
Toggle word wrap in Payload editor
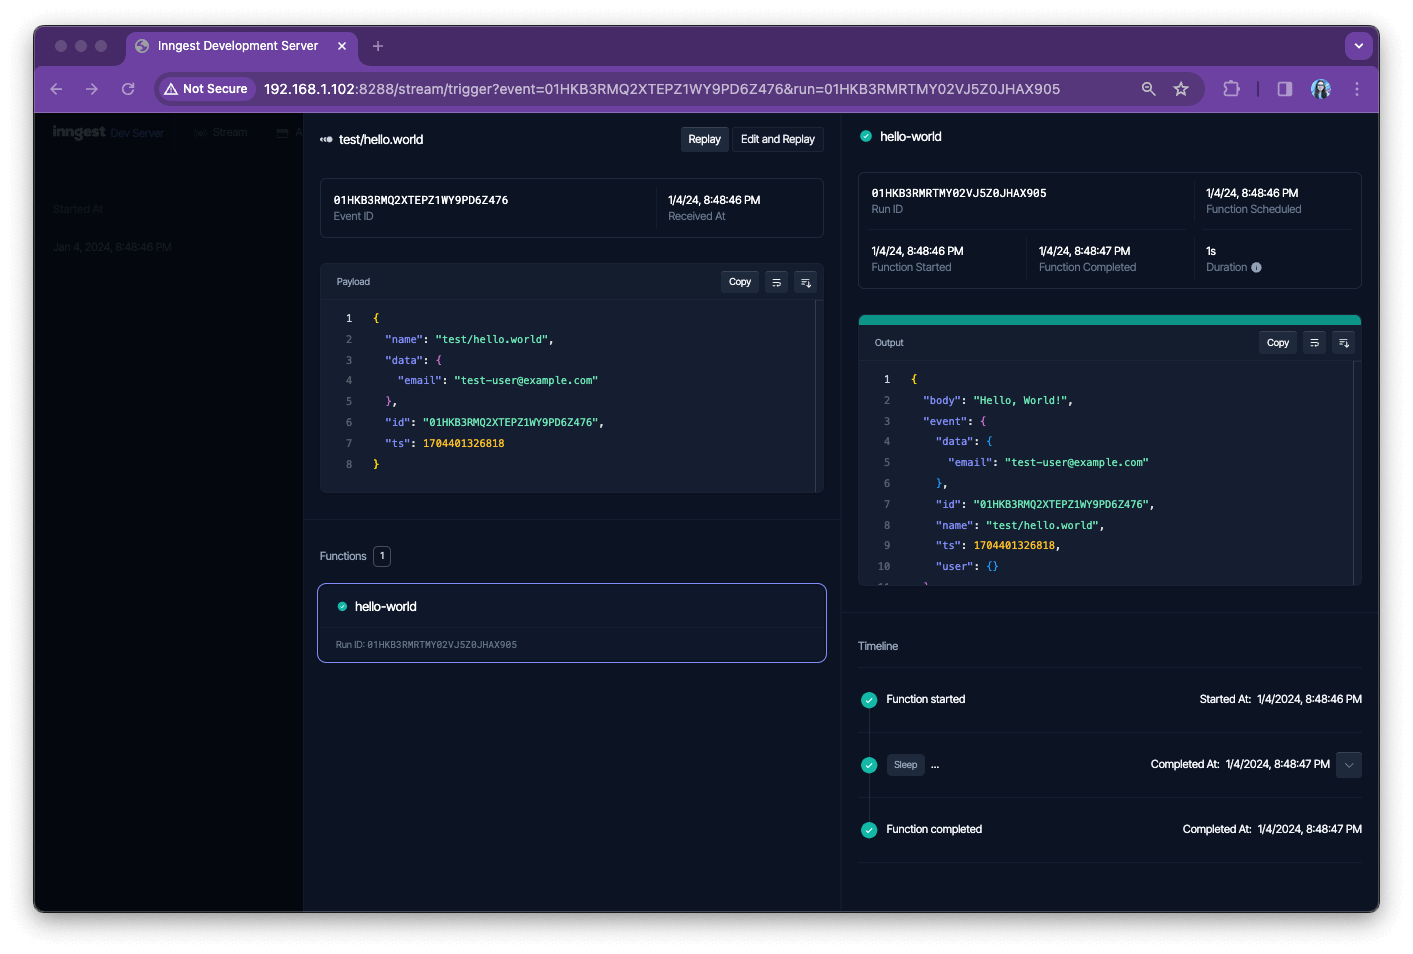point(776,282)
